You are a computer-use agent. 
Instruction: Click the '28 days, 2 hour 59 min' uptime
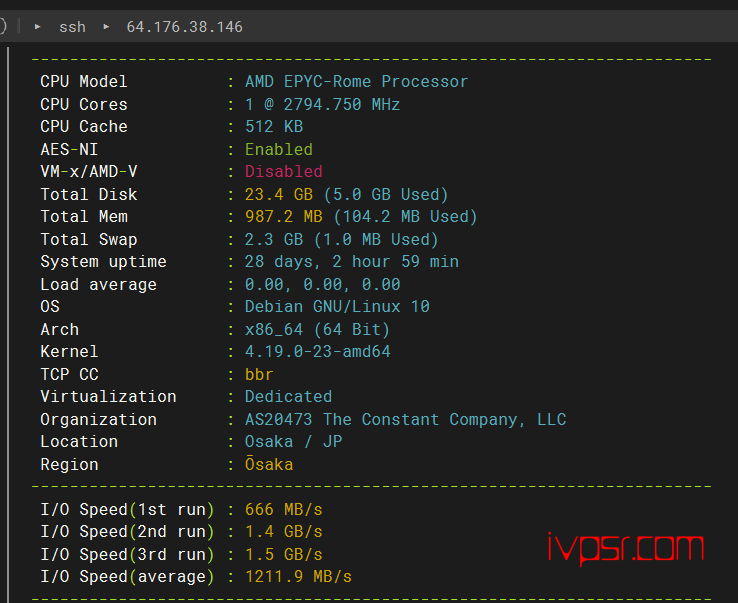(352, 262)
